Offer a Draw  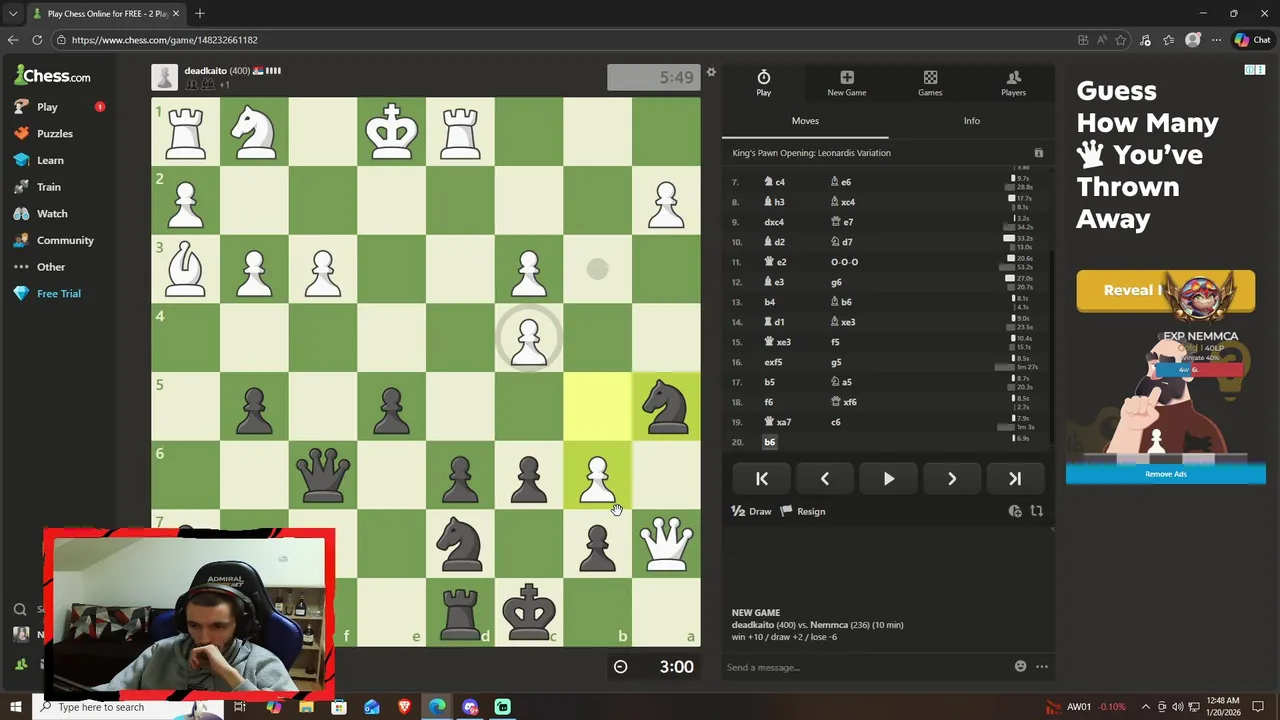click(x=752, y=511)
